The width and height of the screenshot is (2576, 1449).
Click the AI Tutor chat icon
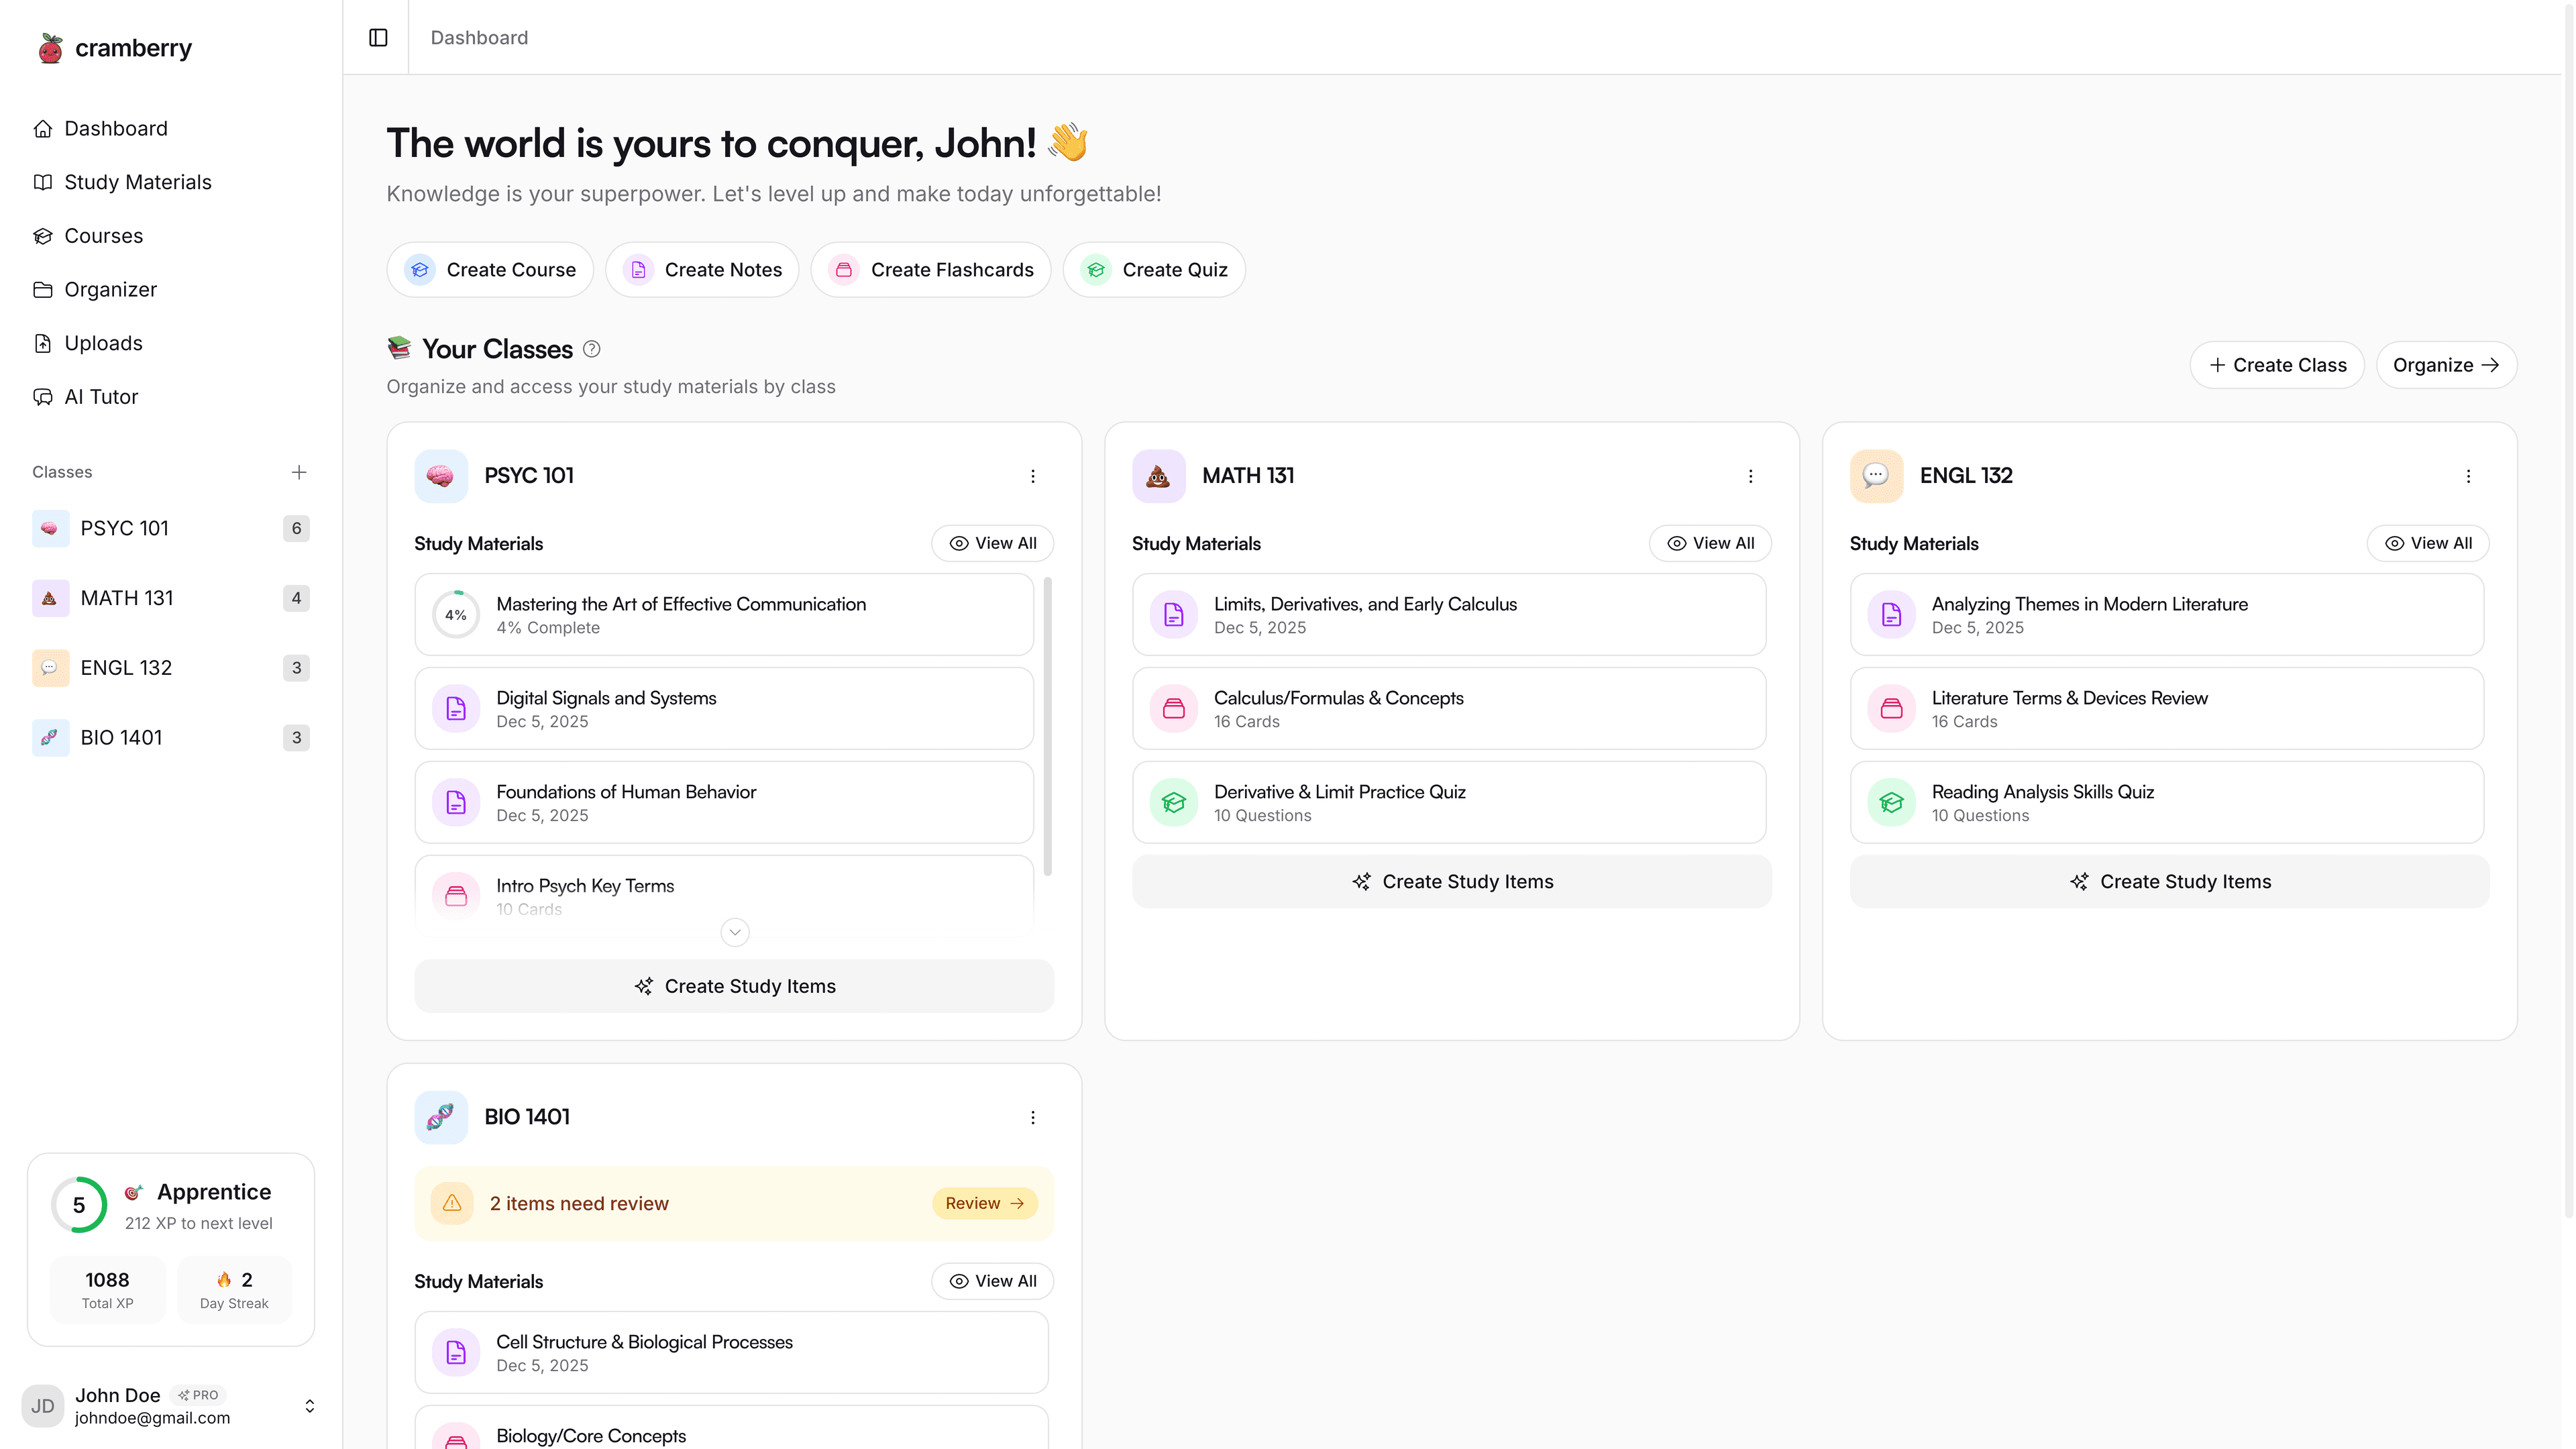pos(43,397)
